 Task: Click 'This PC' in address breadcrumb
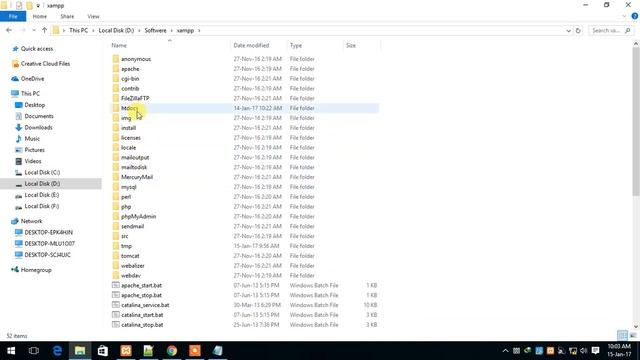coord(78,31)
